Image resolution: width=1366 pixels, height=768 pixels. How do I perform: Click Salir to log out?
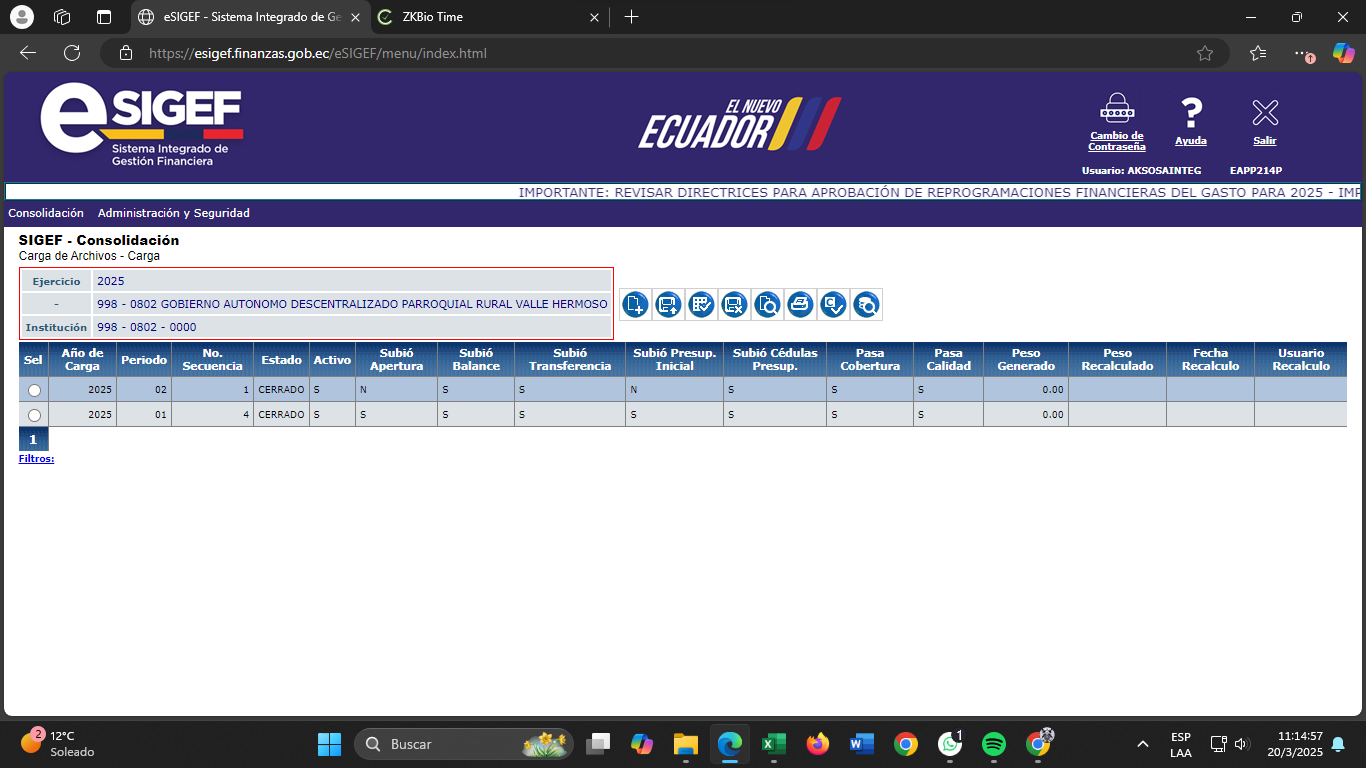[1265, 141]
